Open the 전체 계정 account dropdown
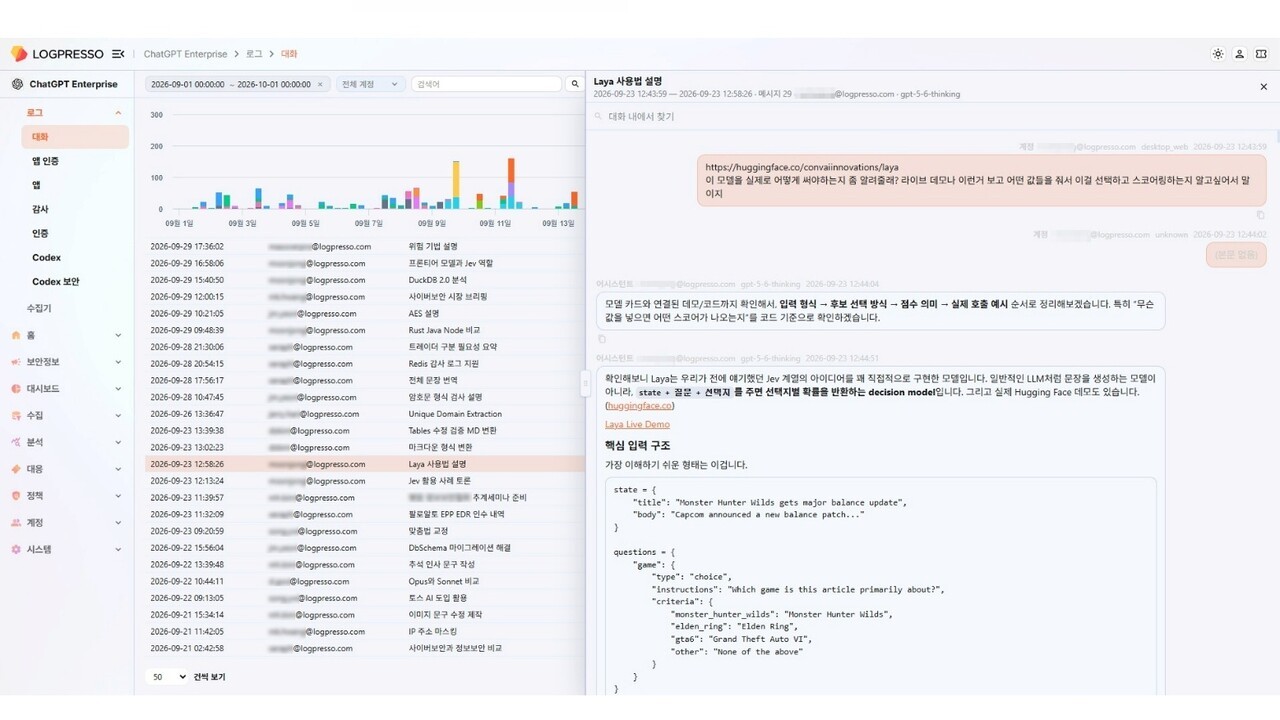The width and height of the screenshot is (1280, 720). [x=370, y=85]
